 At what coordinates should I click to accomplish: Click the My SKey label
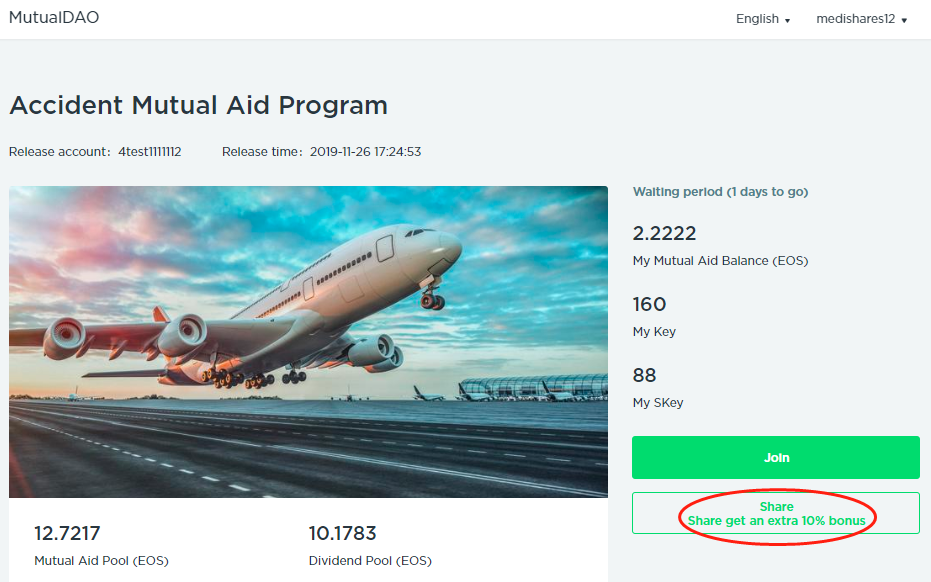tap(658, 403)
